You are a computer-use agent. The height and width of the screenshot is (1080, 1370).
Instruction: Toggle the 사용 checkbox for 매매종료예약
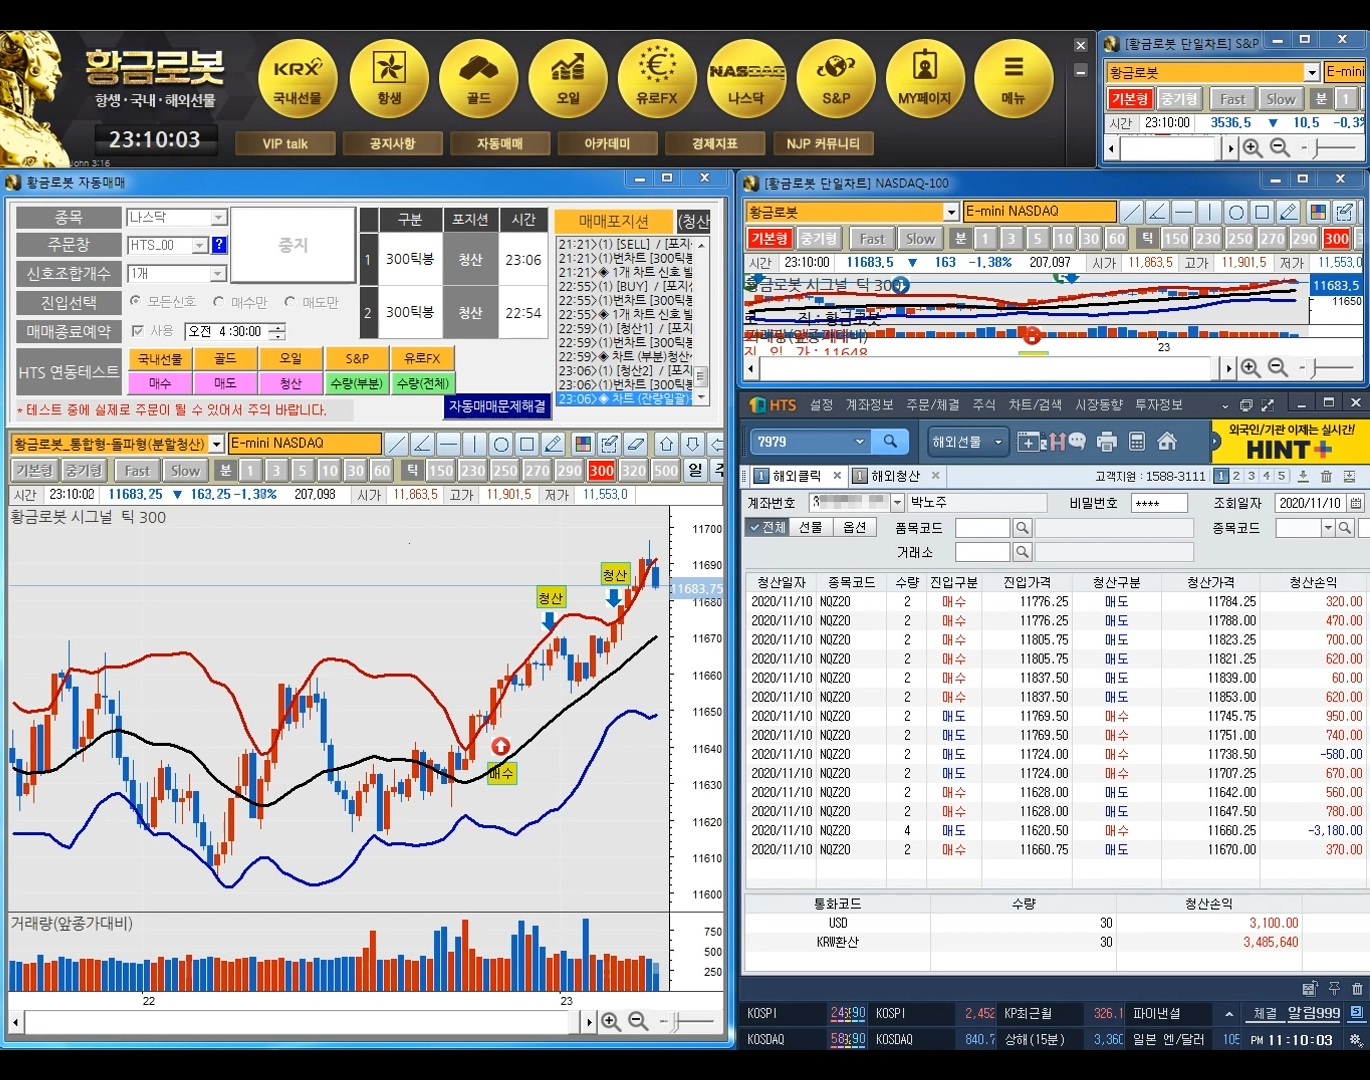(x=138, y=331)
